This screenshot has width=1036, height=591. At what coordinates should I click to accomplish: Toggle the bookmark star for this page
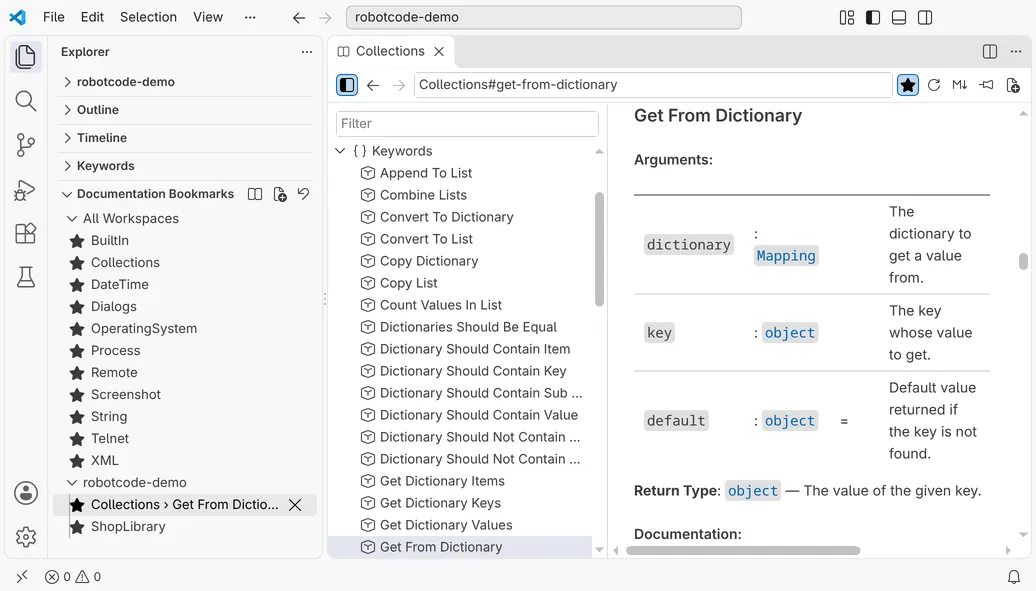(x=908, y=85)
